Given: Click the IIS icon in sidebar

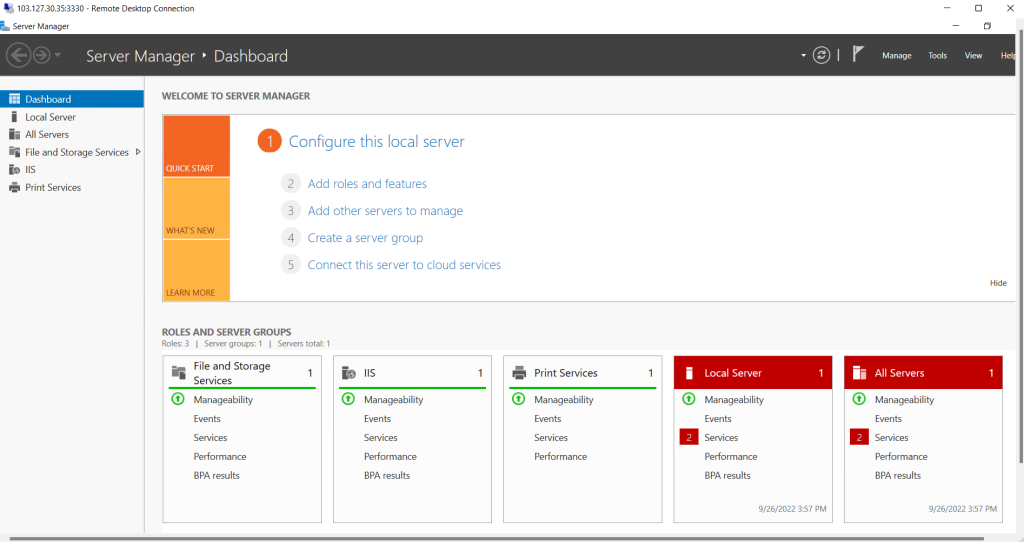Looking at the screenshot, I should (x=14, y=170).
